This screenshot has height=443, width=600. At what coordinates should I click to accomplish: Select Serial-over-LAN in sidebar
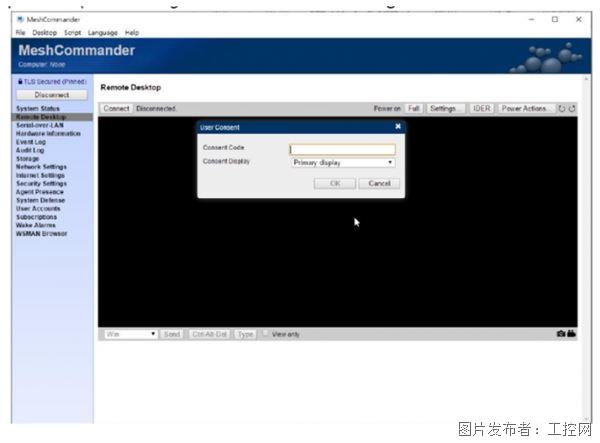(40, 125)
